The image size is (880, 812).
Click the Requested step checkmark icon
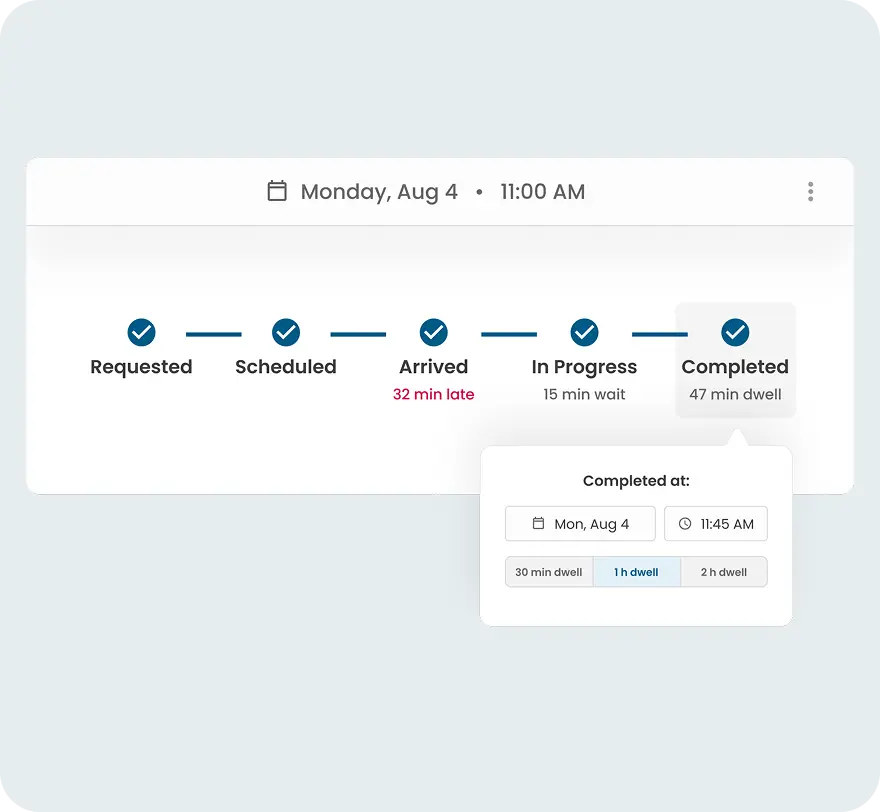pyautogui.click(x=141, y=331)
